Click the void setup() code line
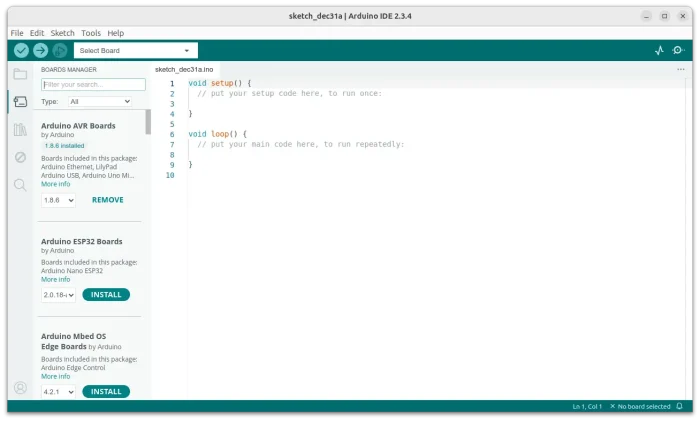This screenshot has height=421, width=700. [220, 83]
